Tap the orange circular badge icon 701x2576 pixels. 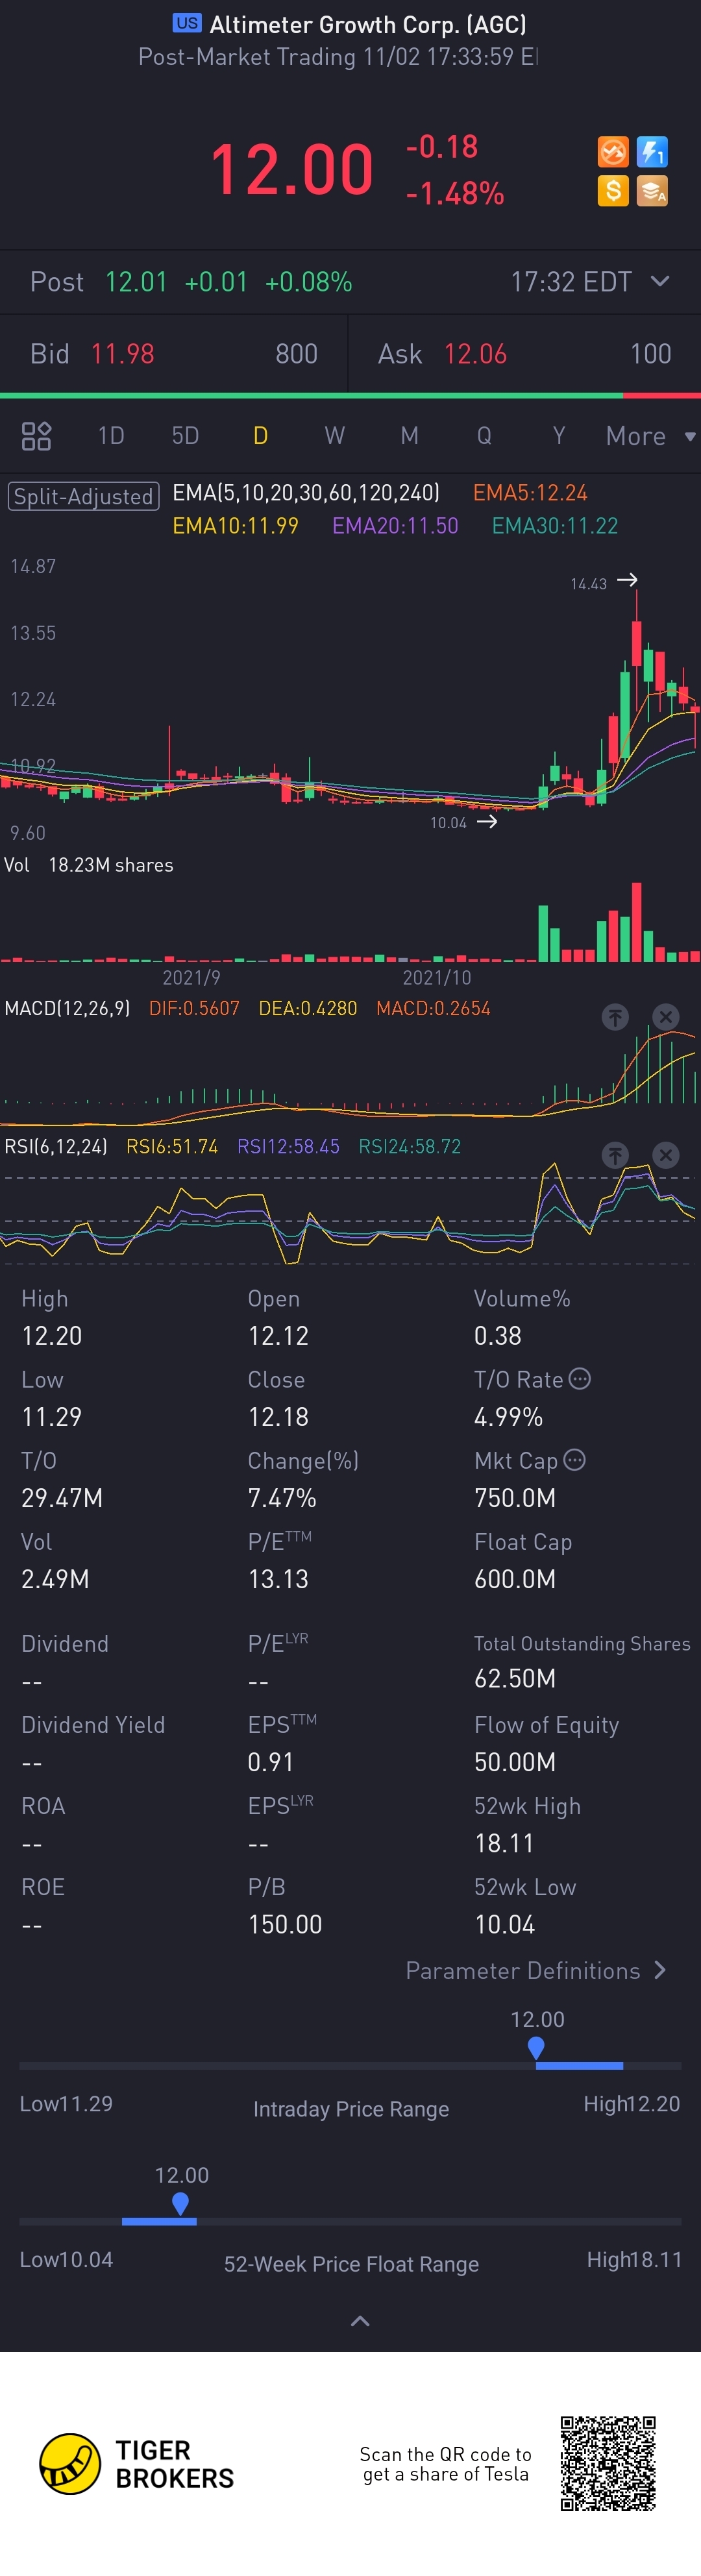pyautogui.click(x=613, y=152)
